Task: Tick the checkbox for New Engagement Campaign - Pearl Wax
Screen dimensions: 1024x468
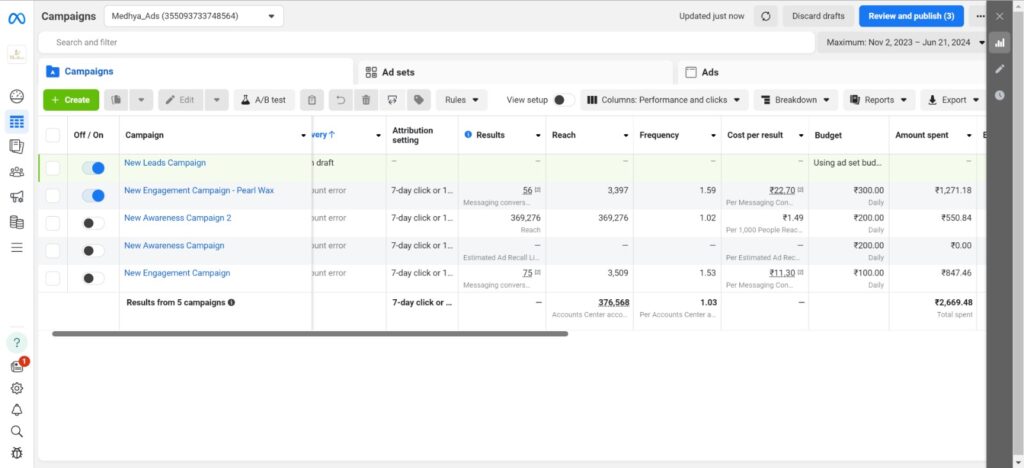Action: pos(53,196)
